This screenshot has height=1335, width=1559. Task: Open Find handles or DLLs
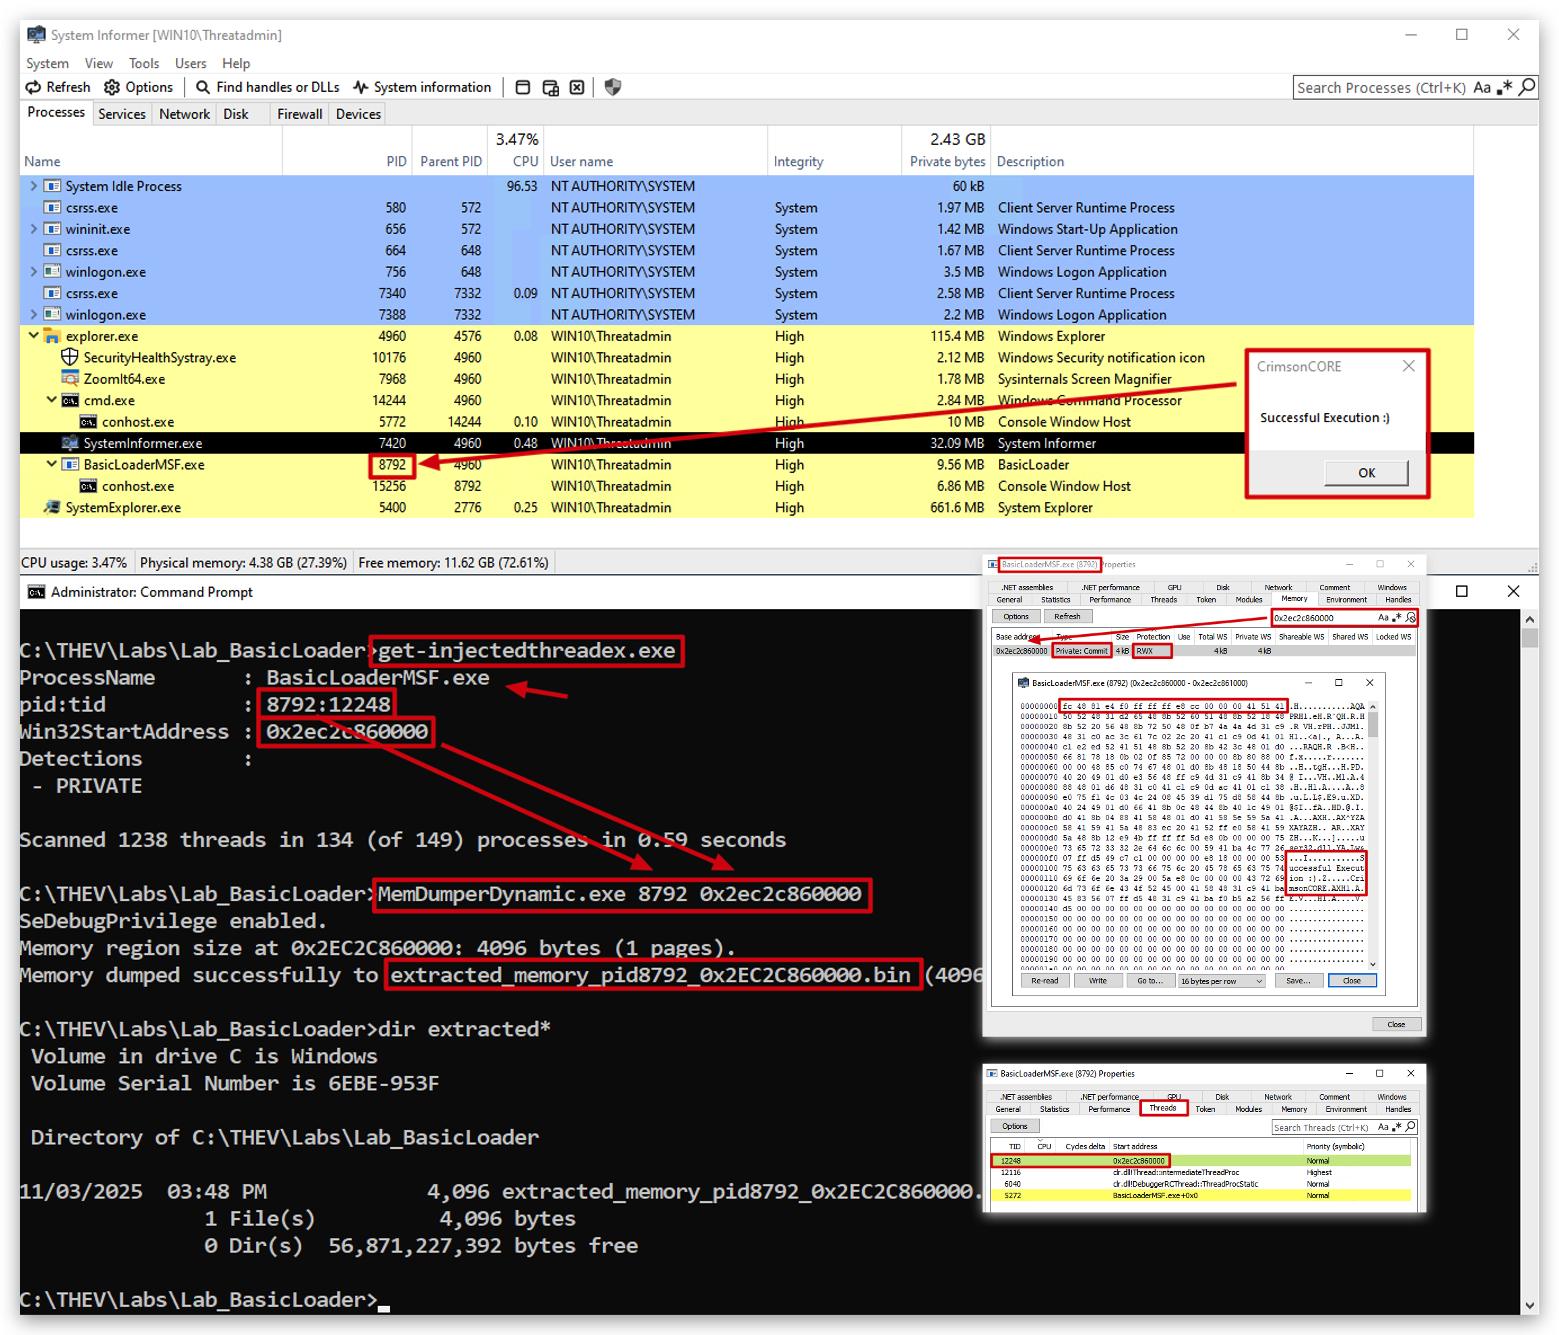(268, 87)
